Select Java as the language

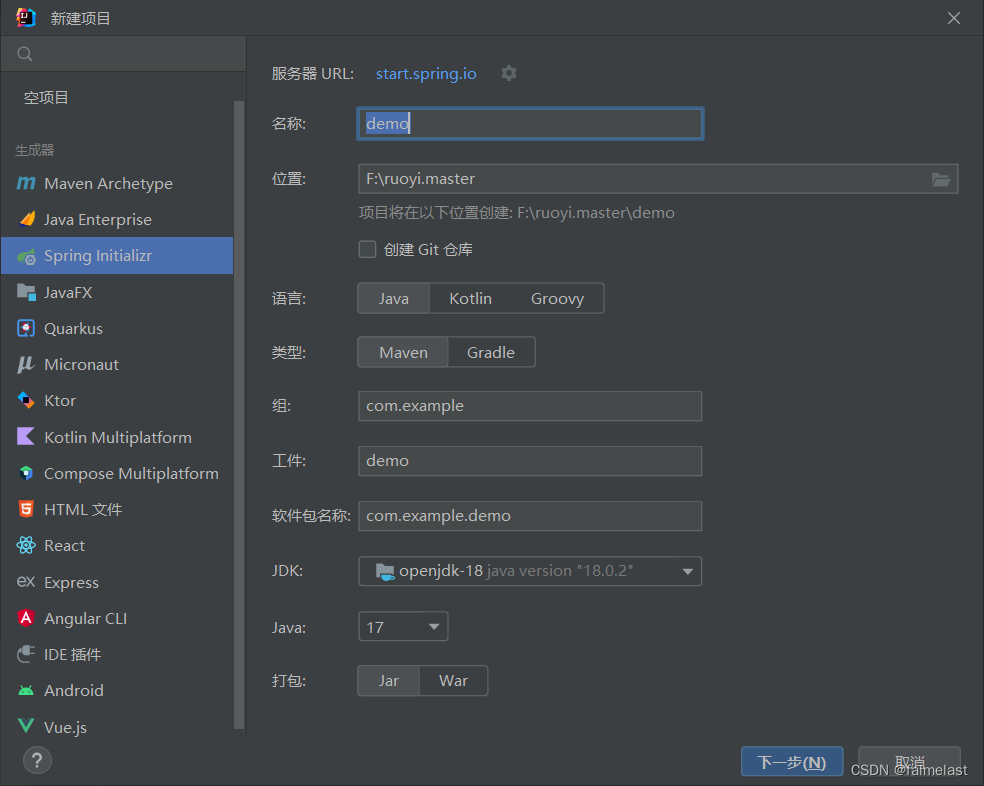(x=393, y=298)
